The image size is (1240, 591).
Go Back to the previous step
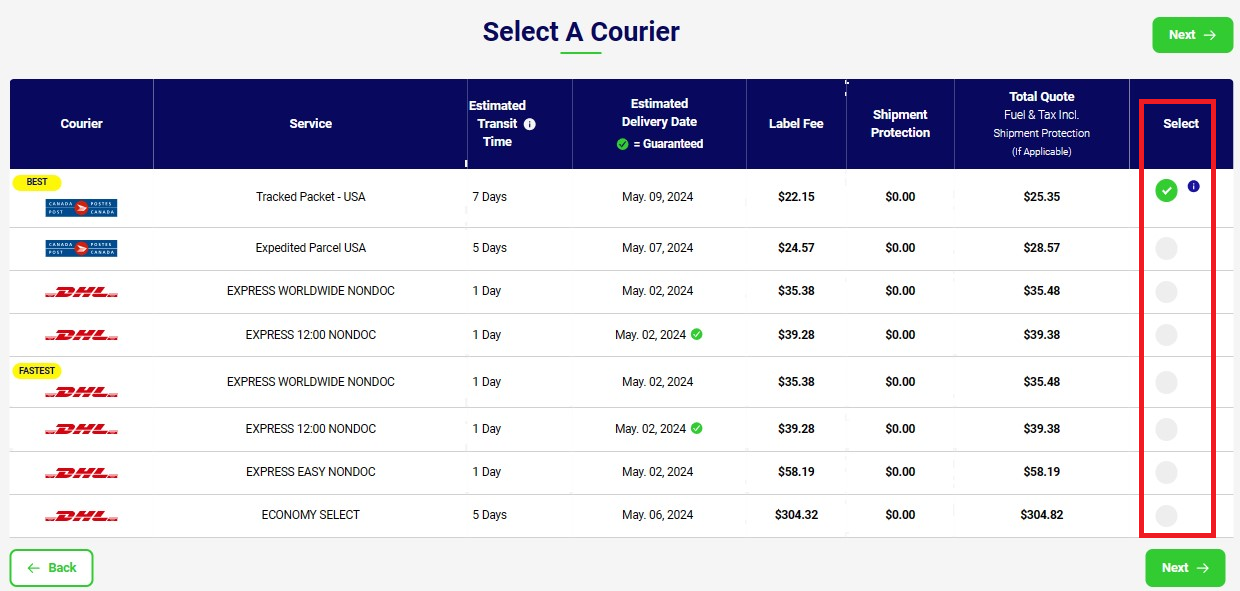click(x=51, y=568)
